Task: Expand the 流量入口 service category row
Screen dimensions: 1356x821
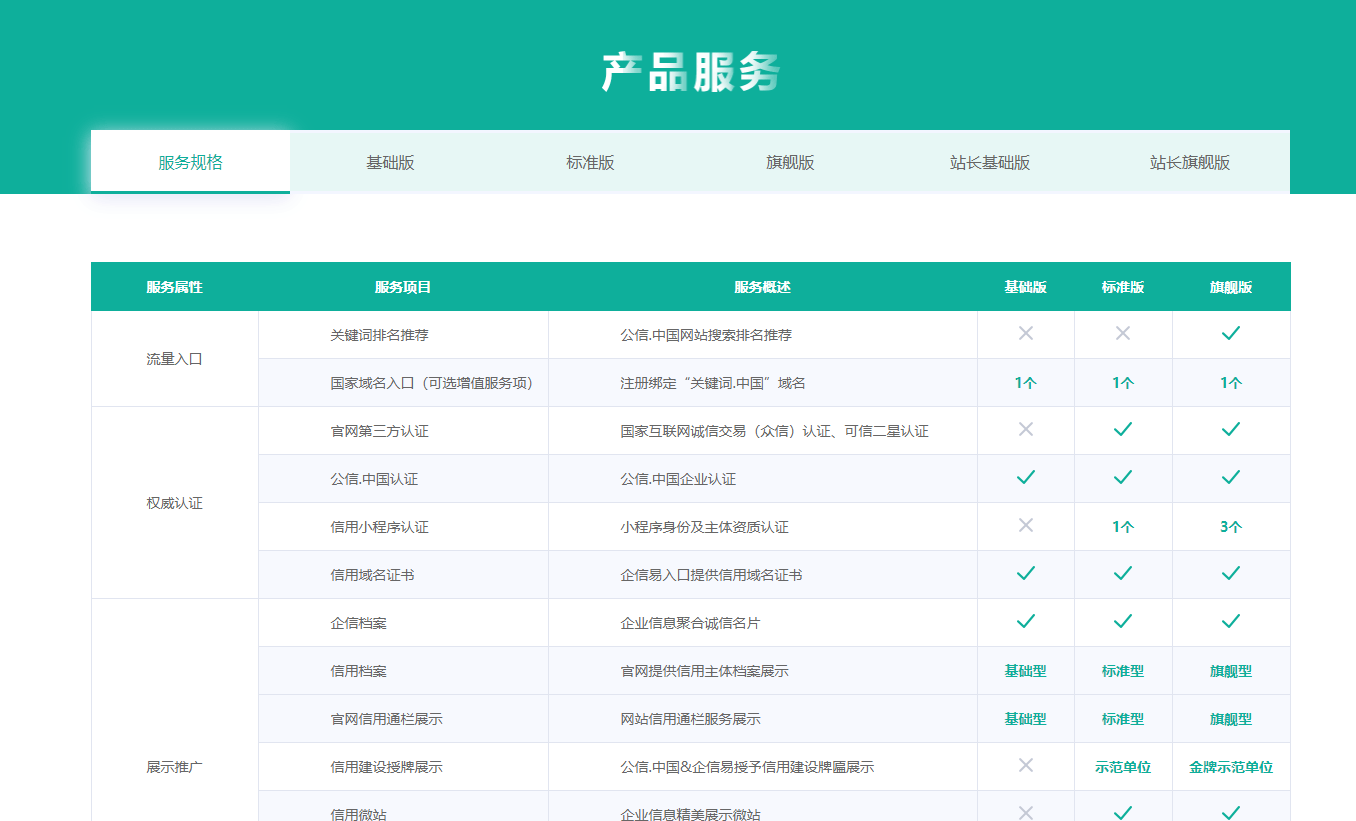Action: pyautogui.click(x=174, y=358)
